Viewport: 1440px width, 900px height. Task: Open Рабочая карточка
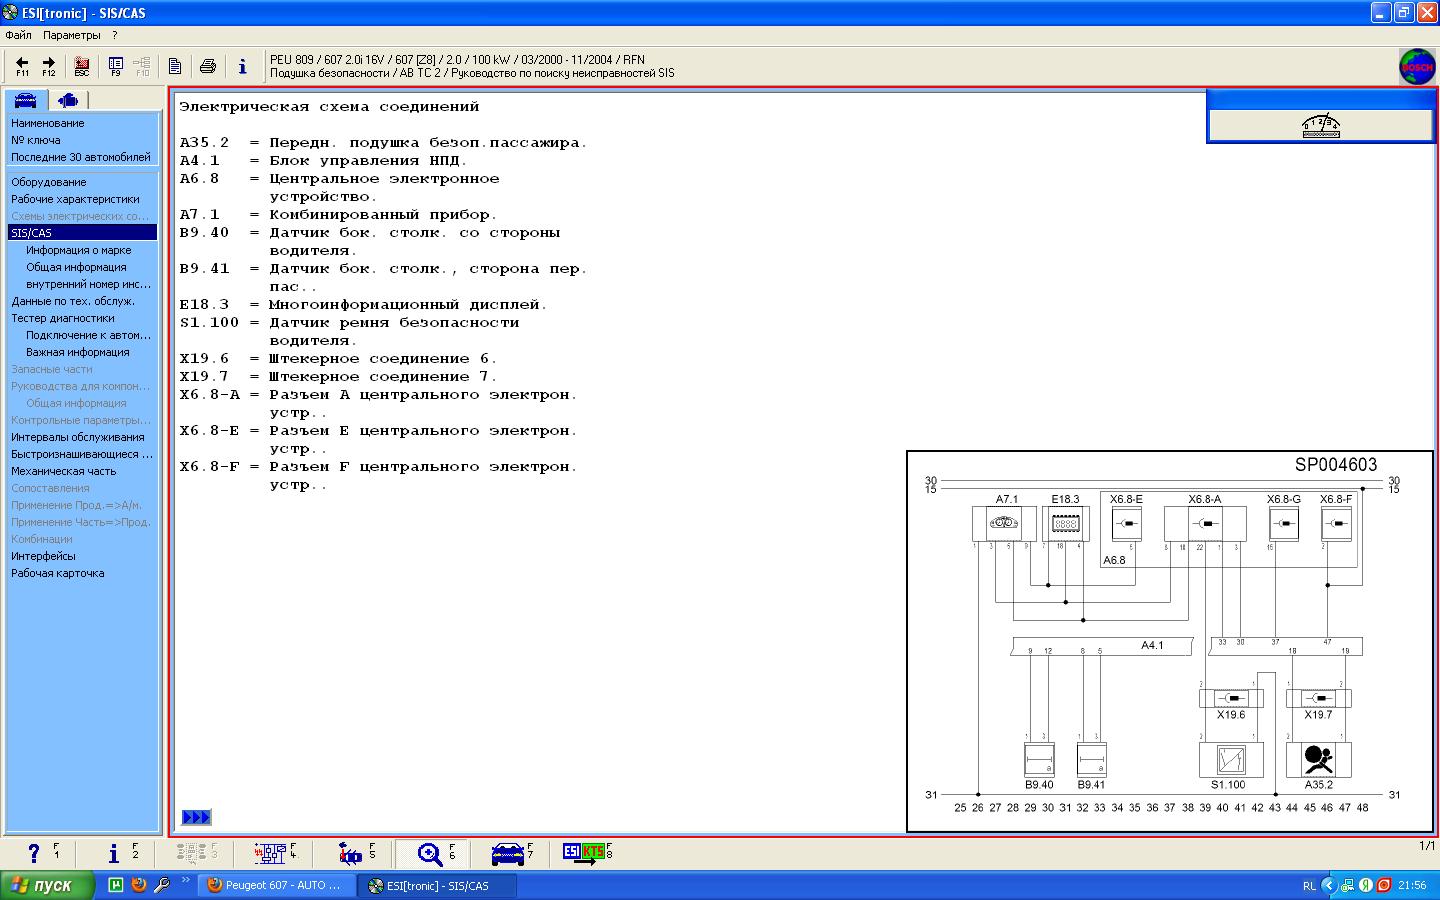(58, 573)
